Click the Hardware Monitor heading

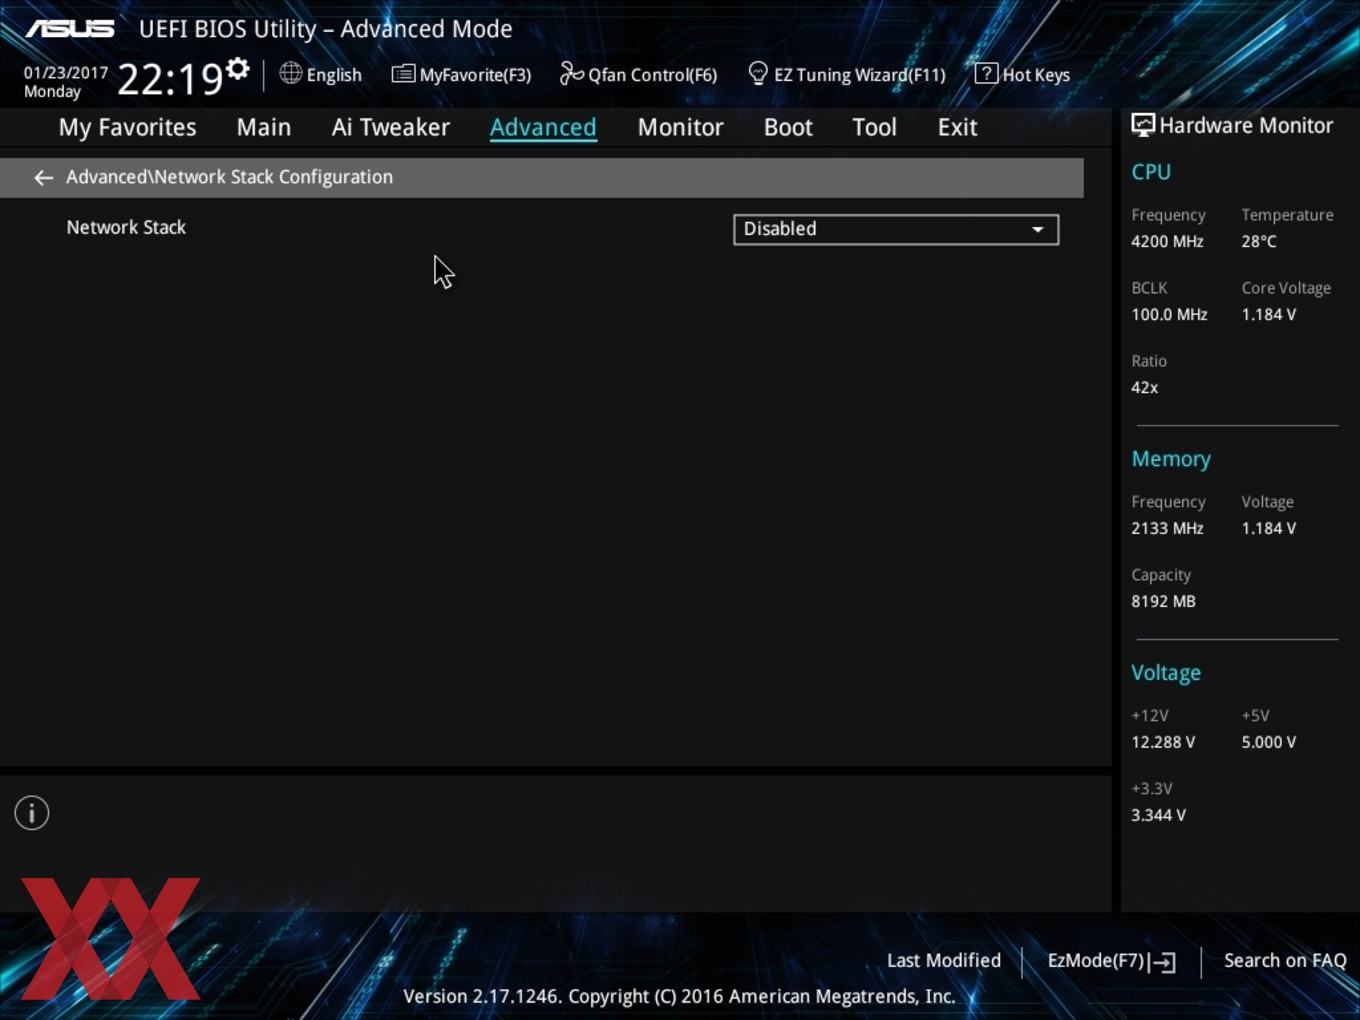tap(1246, 125)
